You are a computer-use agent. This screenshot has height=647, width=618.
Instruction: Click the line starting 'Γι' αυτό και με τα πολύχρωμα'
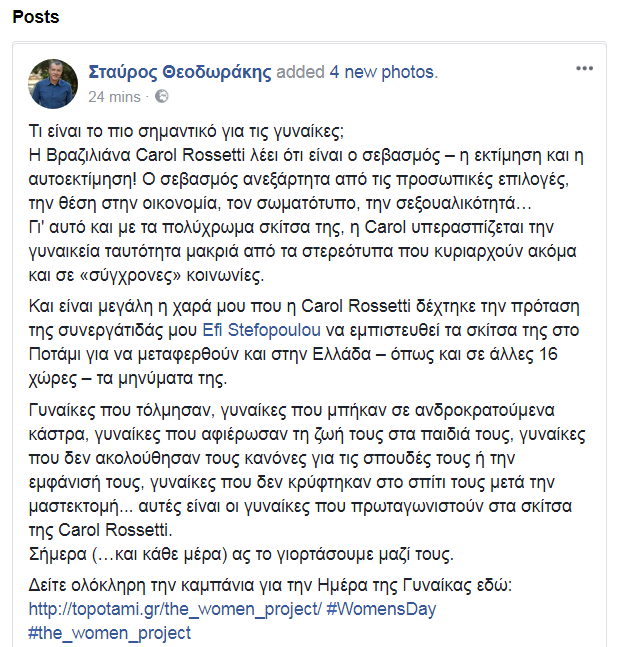point(291,227)
